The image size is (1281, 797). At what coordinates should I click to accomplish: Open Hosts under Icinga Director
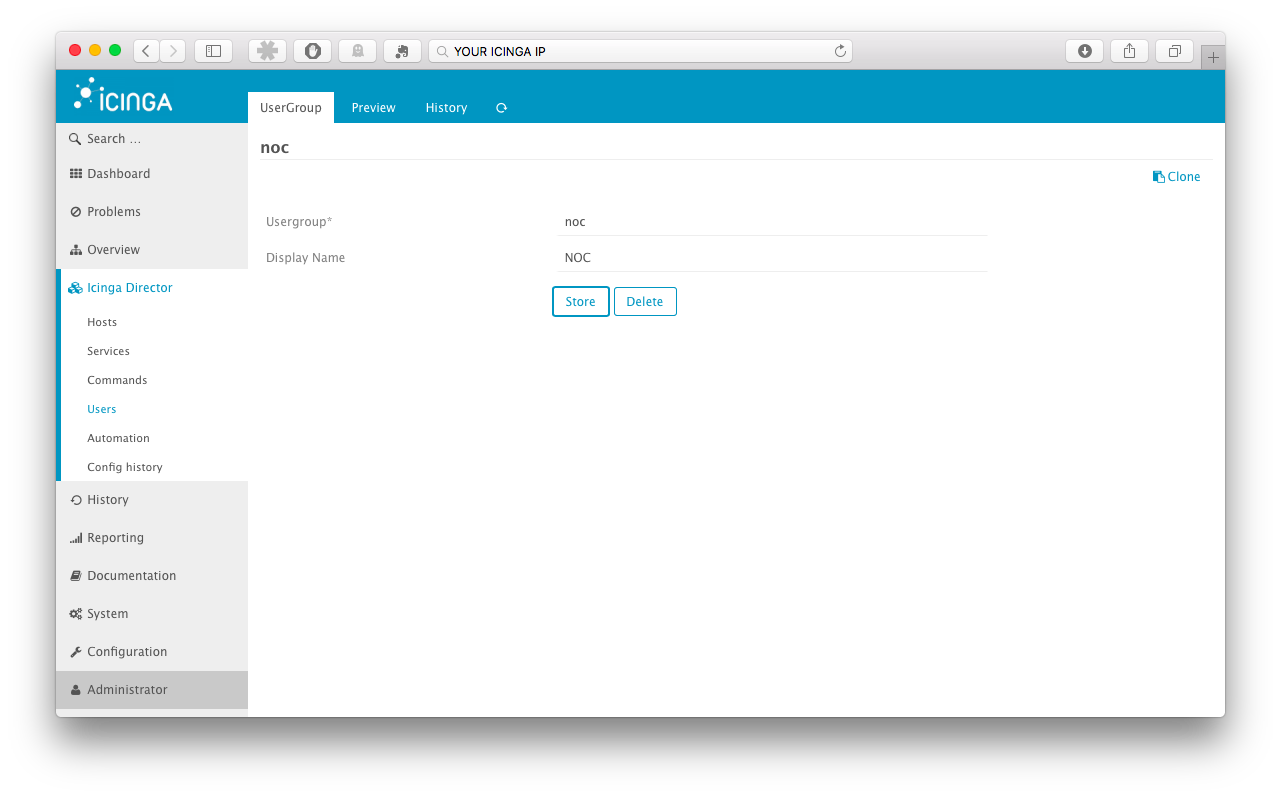click(102, 323)
